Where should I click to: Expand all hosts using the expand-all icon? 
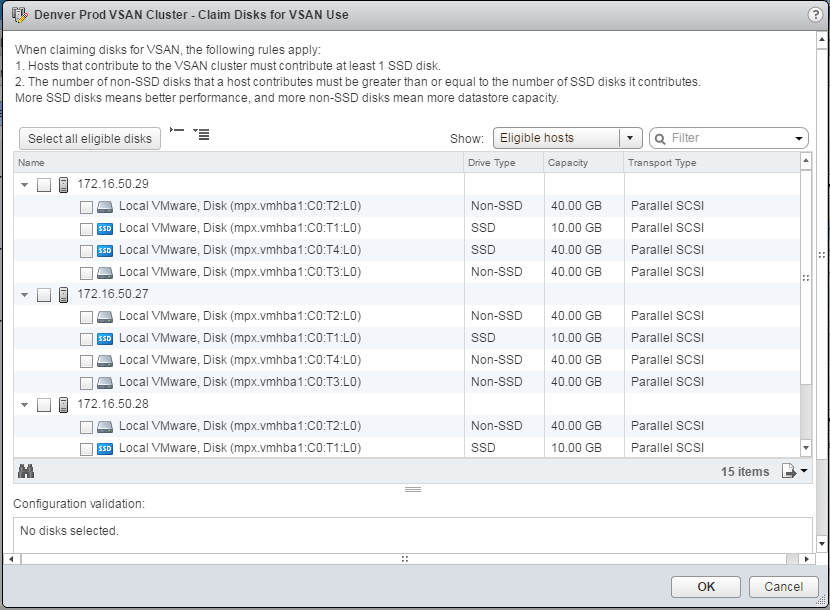pyautogui.click(x=203, y=134)
